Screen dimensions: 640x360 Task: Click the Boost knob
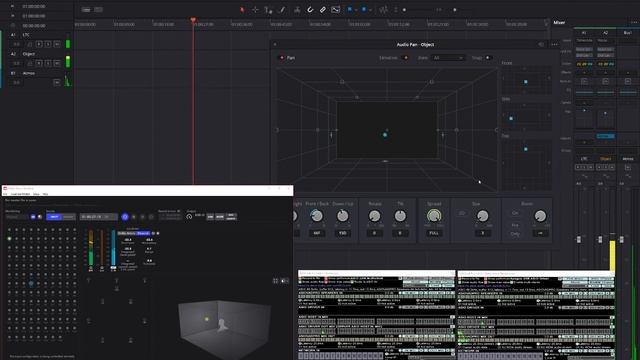coord(540,216)
